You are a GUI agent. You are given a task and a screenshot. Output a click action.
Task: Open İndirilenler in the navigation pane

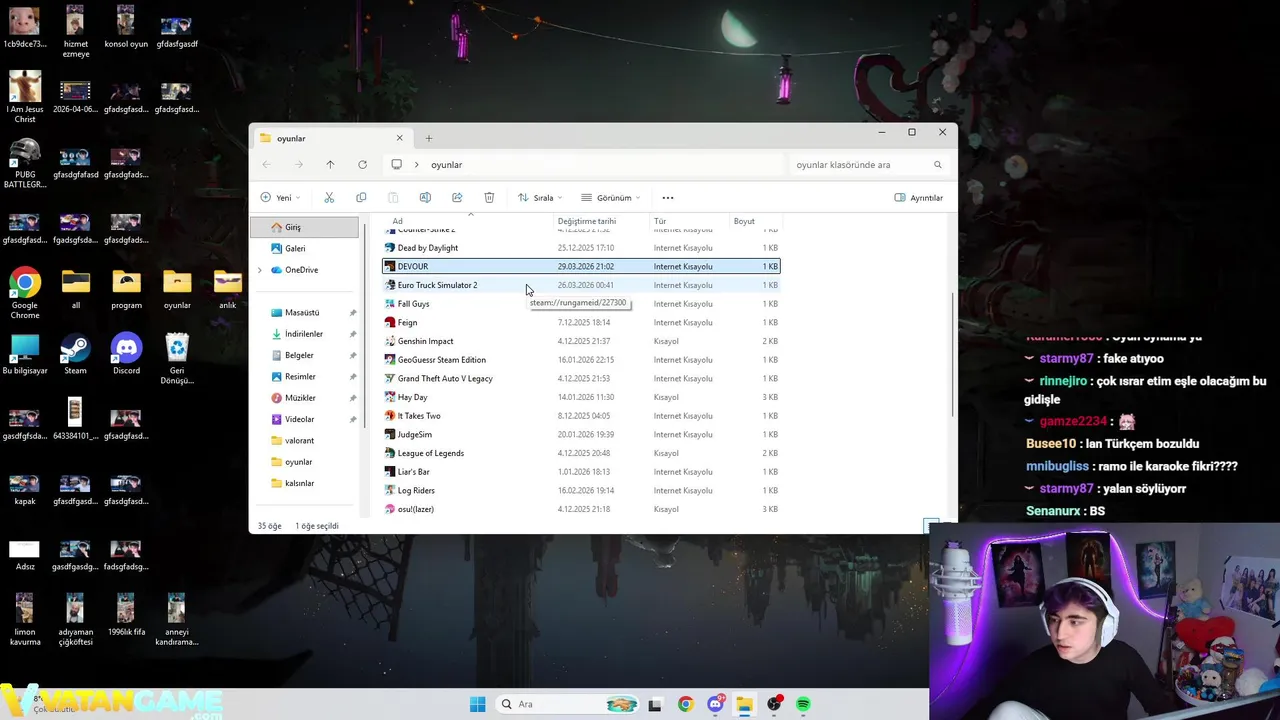pos(304,334)
